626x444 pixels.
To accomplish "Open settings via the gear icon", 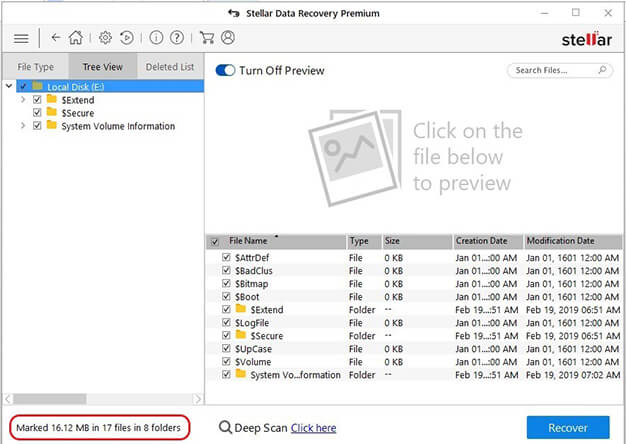I will coord(105,38).
